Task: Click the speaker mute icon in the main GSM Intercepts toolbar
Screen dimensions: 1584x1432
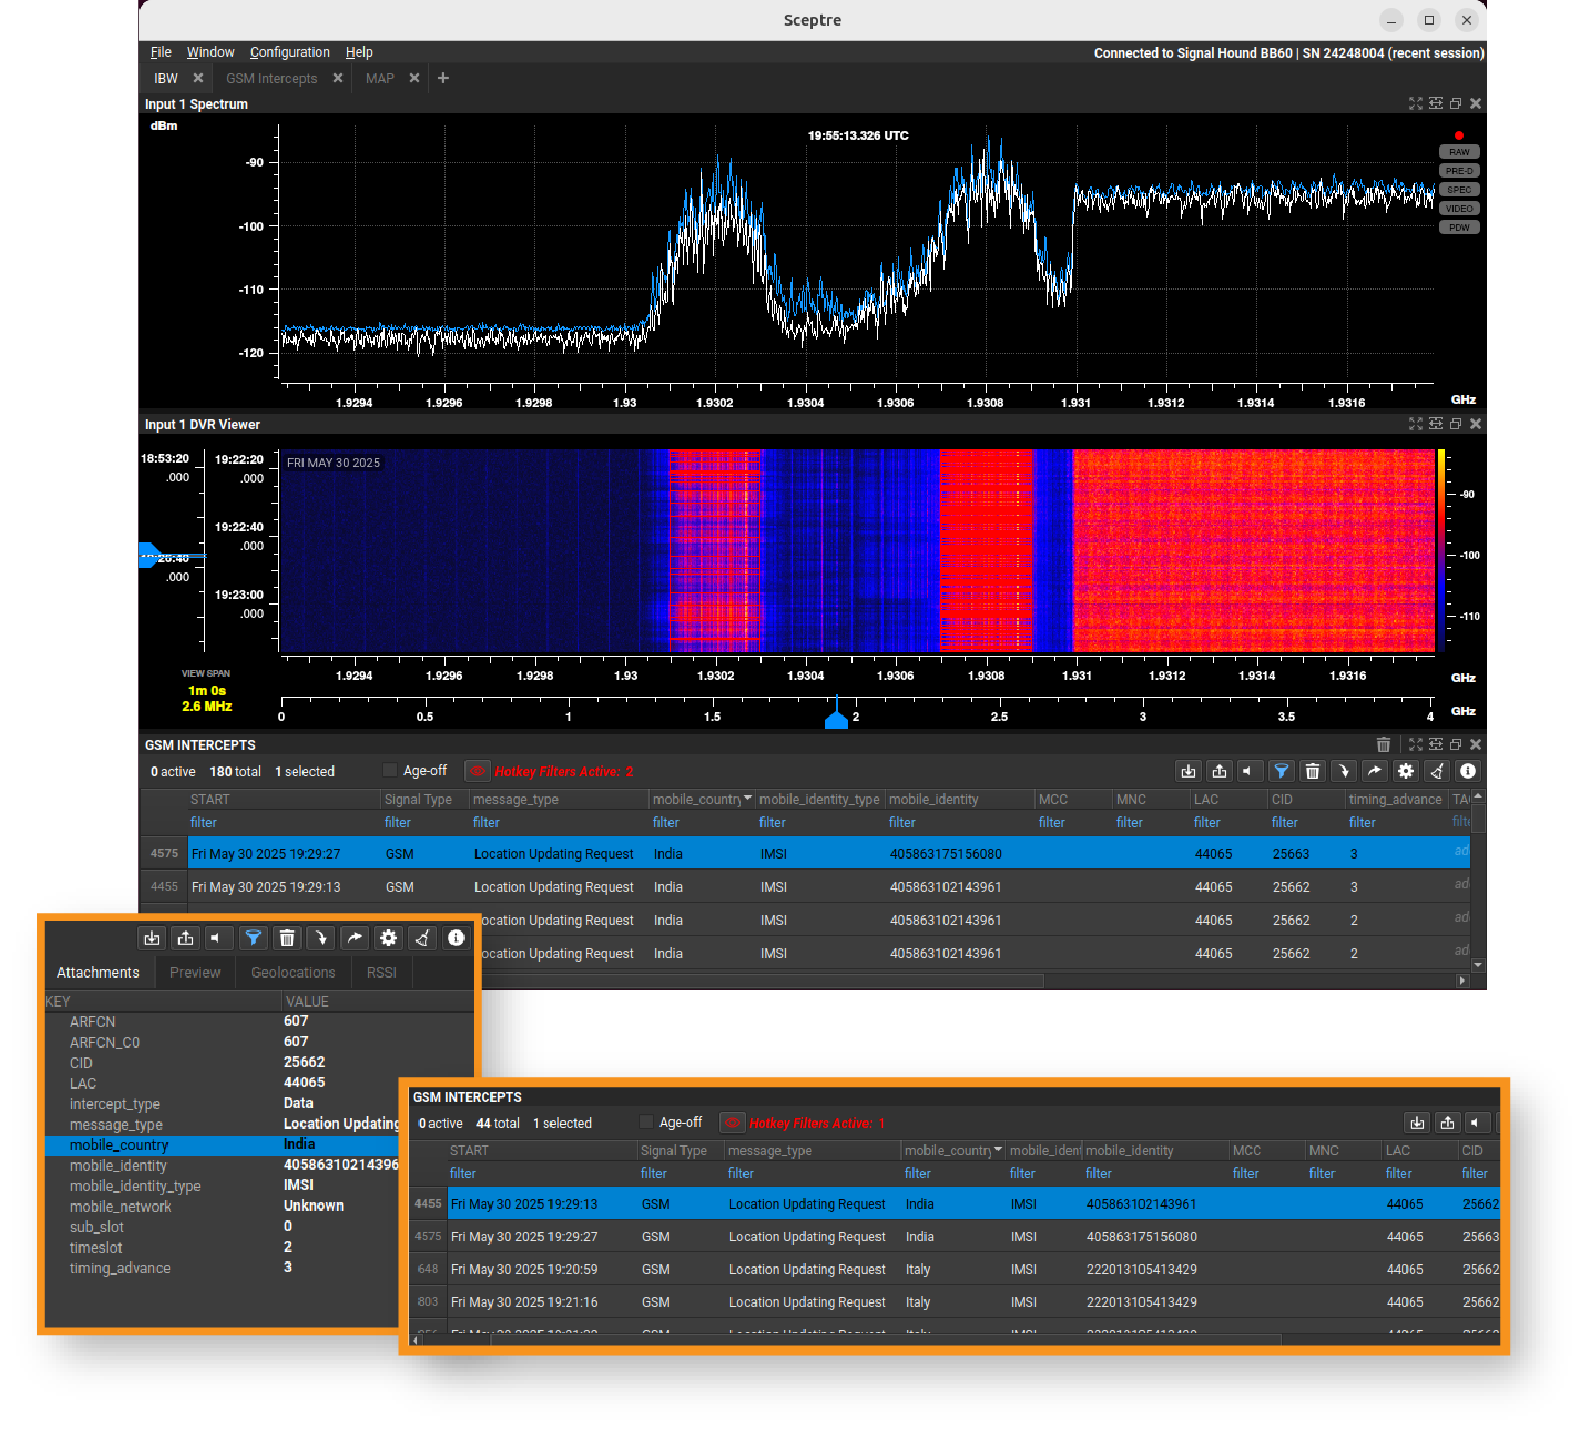Action: (x=1248, y=771)
